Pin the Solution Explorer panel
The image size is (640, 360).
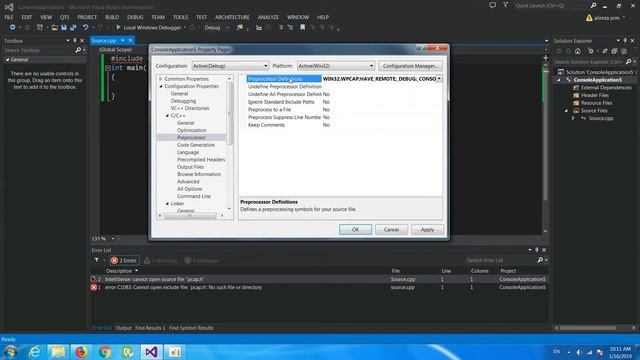(625, 41)
